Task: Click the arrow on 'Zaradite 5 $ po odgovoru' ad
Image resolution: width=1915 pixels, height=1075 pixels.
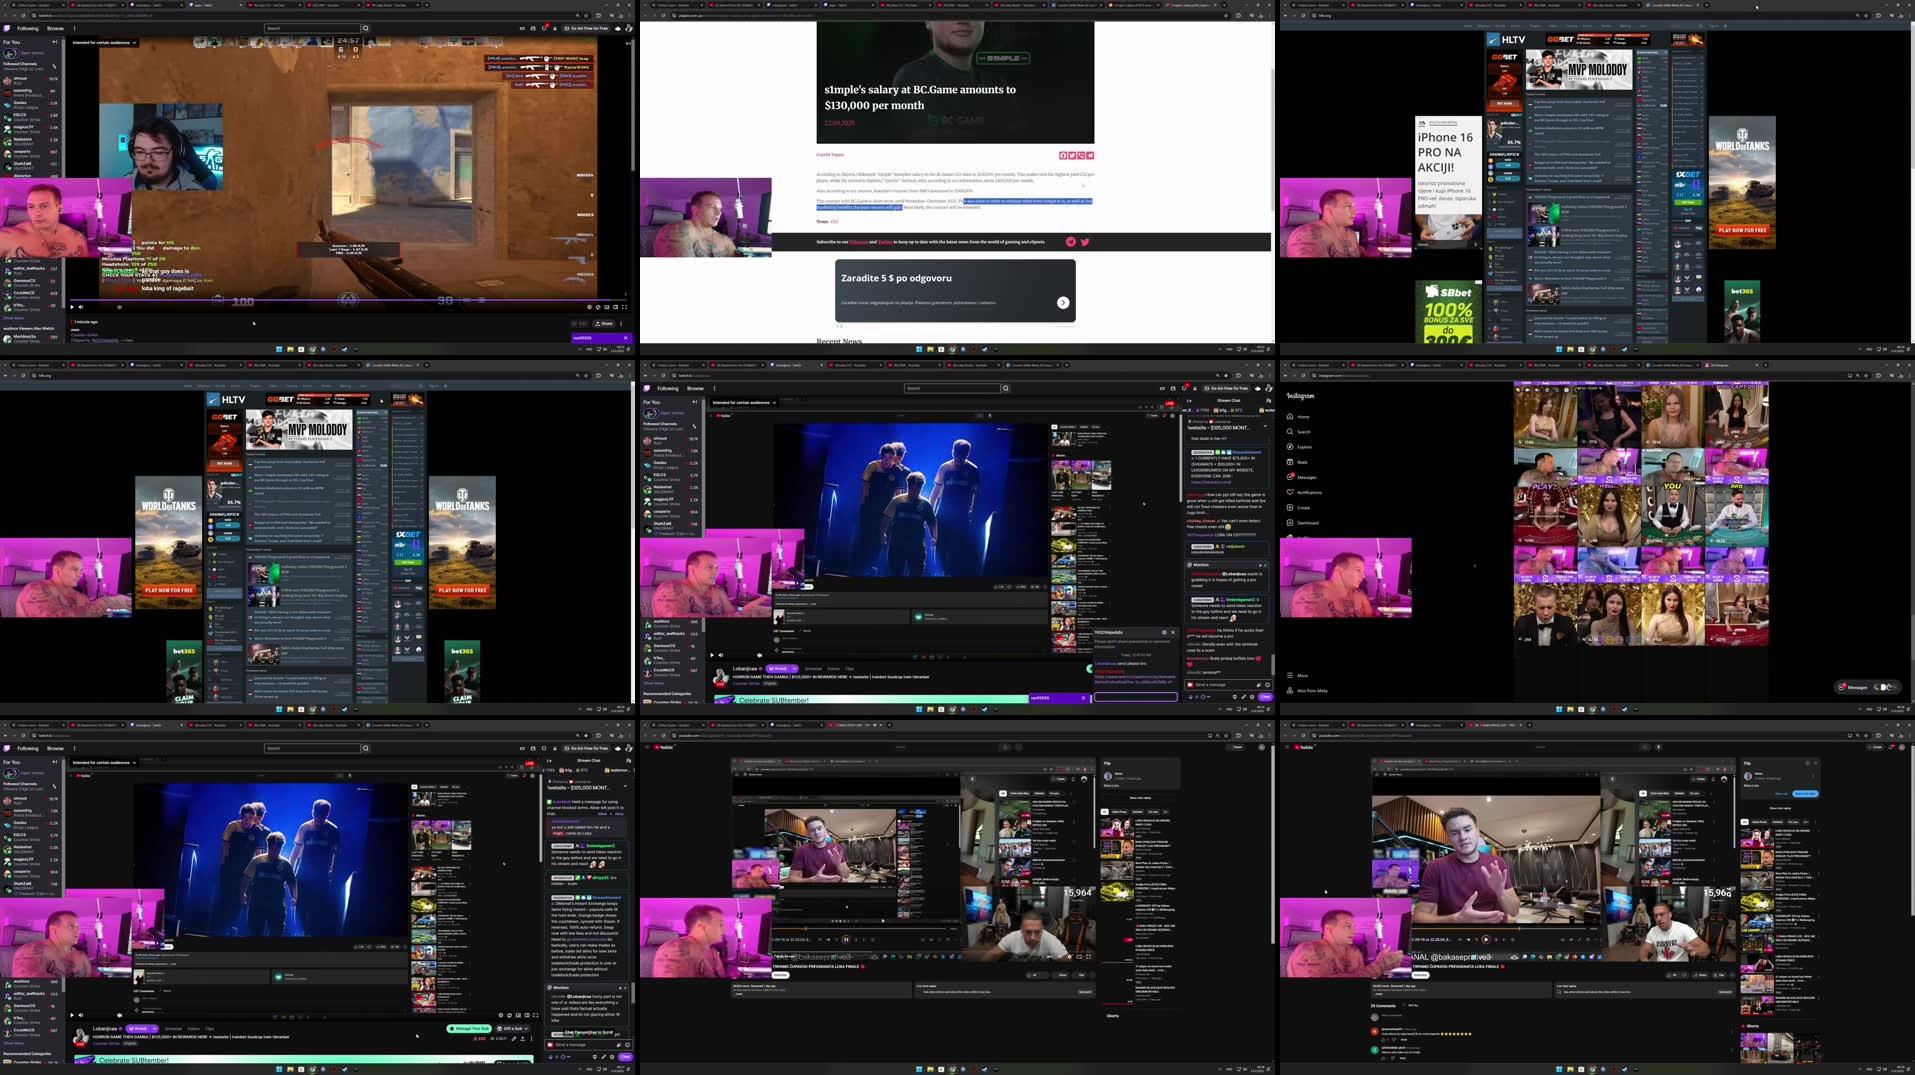Action: pyautogui.click(x=1063, y=302)
